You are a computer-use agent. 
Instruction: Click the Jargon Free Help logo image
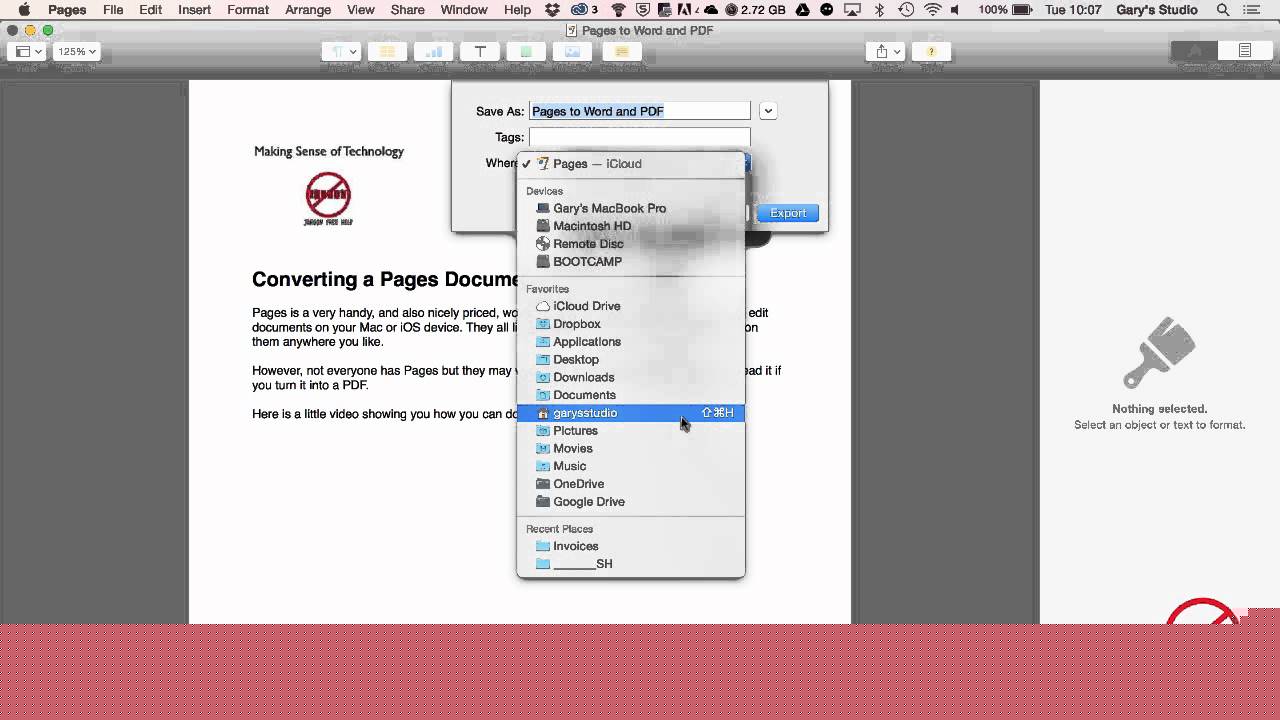click(x=328, y=198)
